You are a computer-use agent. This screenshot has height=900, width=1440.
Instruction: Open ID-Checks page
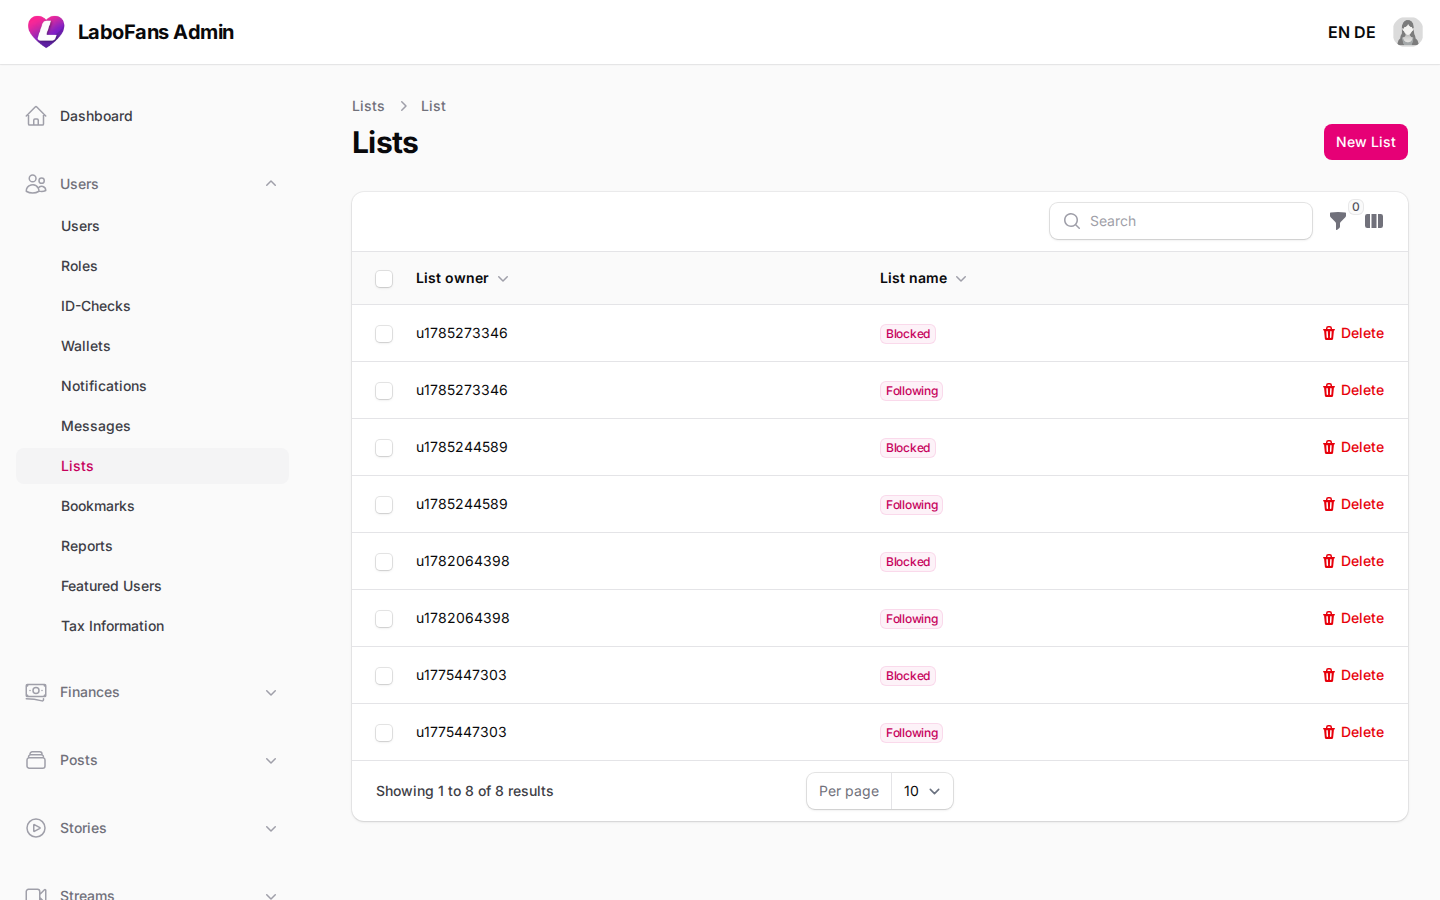tap(152, 306)
